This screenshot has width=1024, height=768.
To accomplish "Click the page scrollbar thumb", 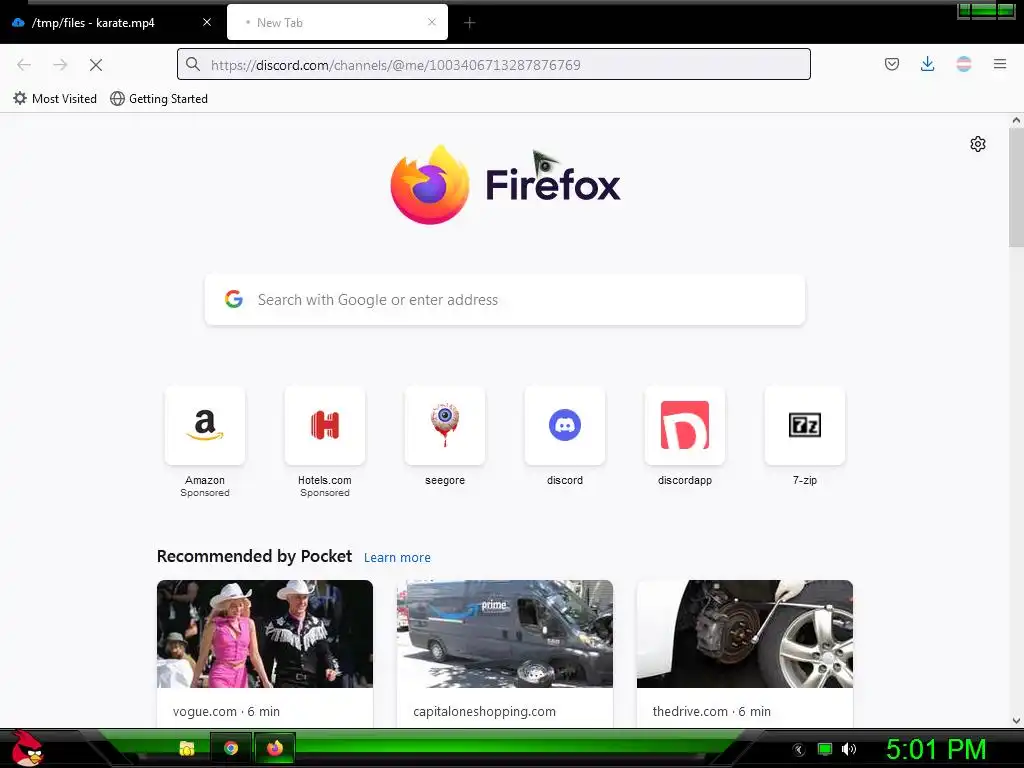I will pyautogui.click(x=1016, y=187).
